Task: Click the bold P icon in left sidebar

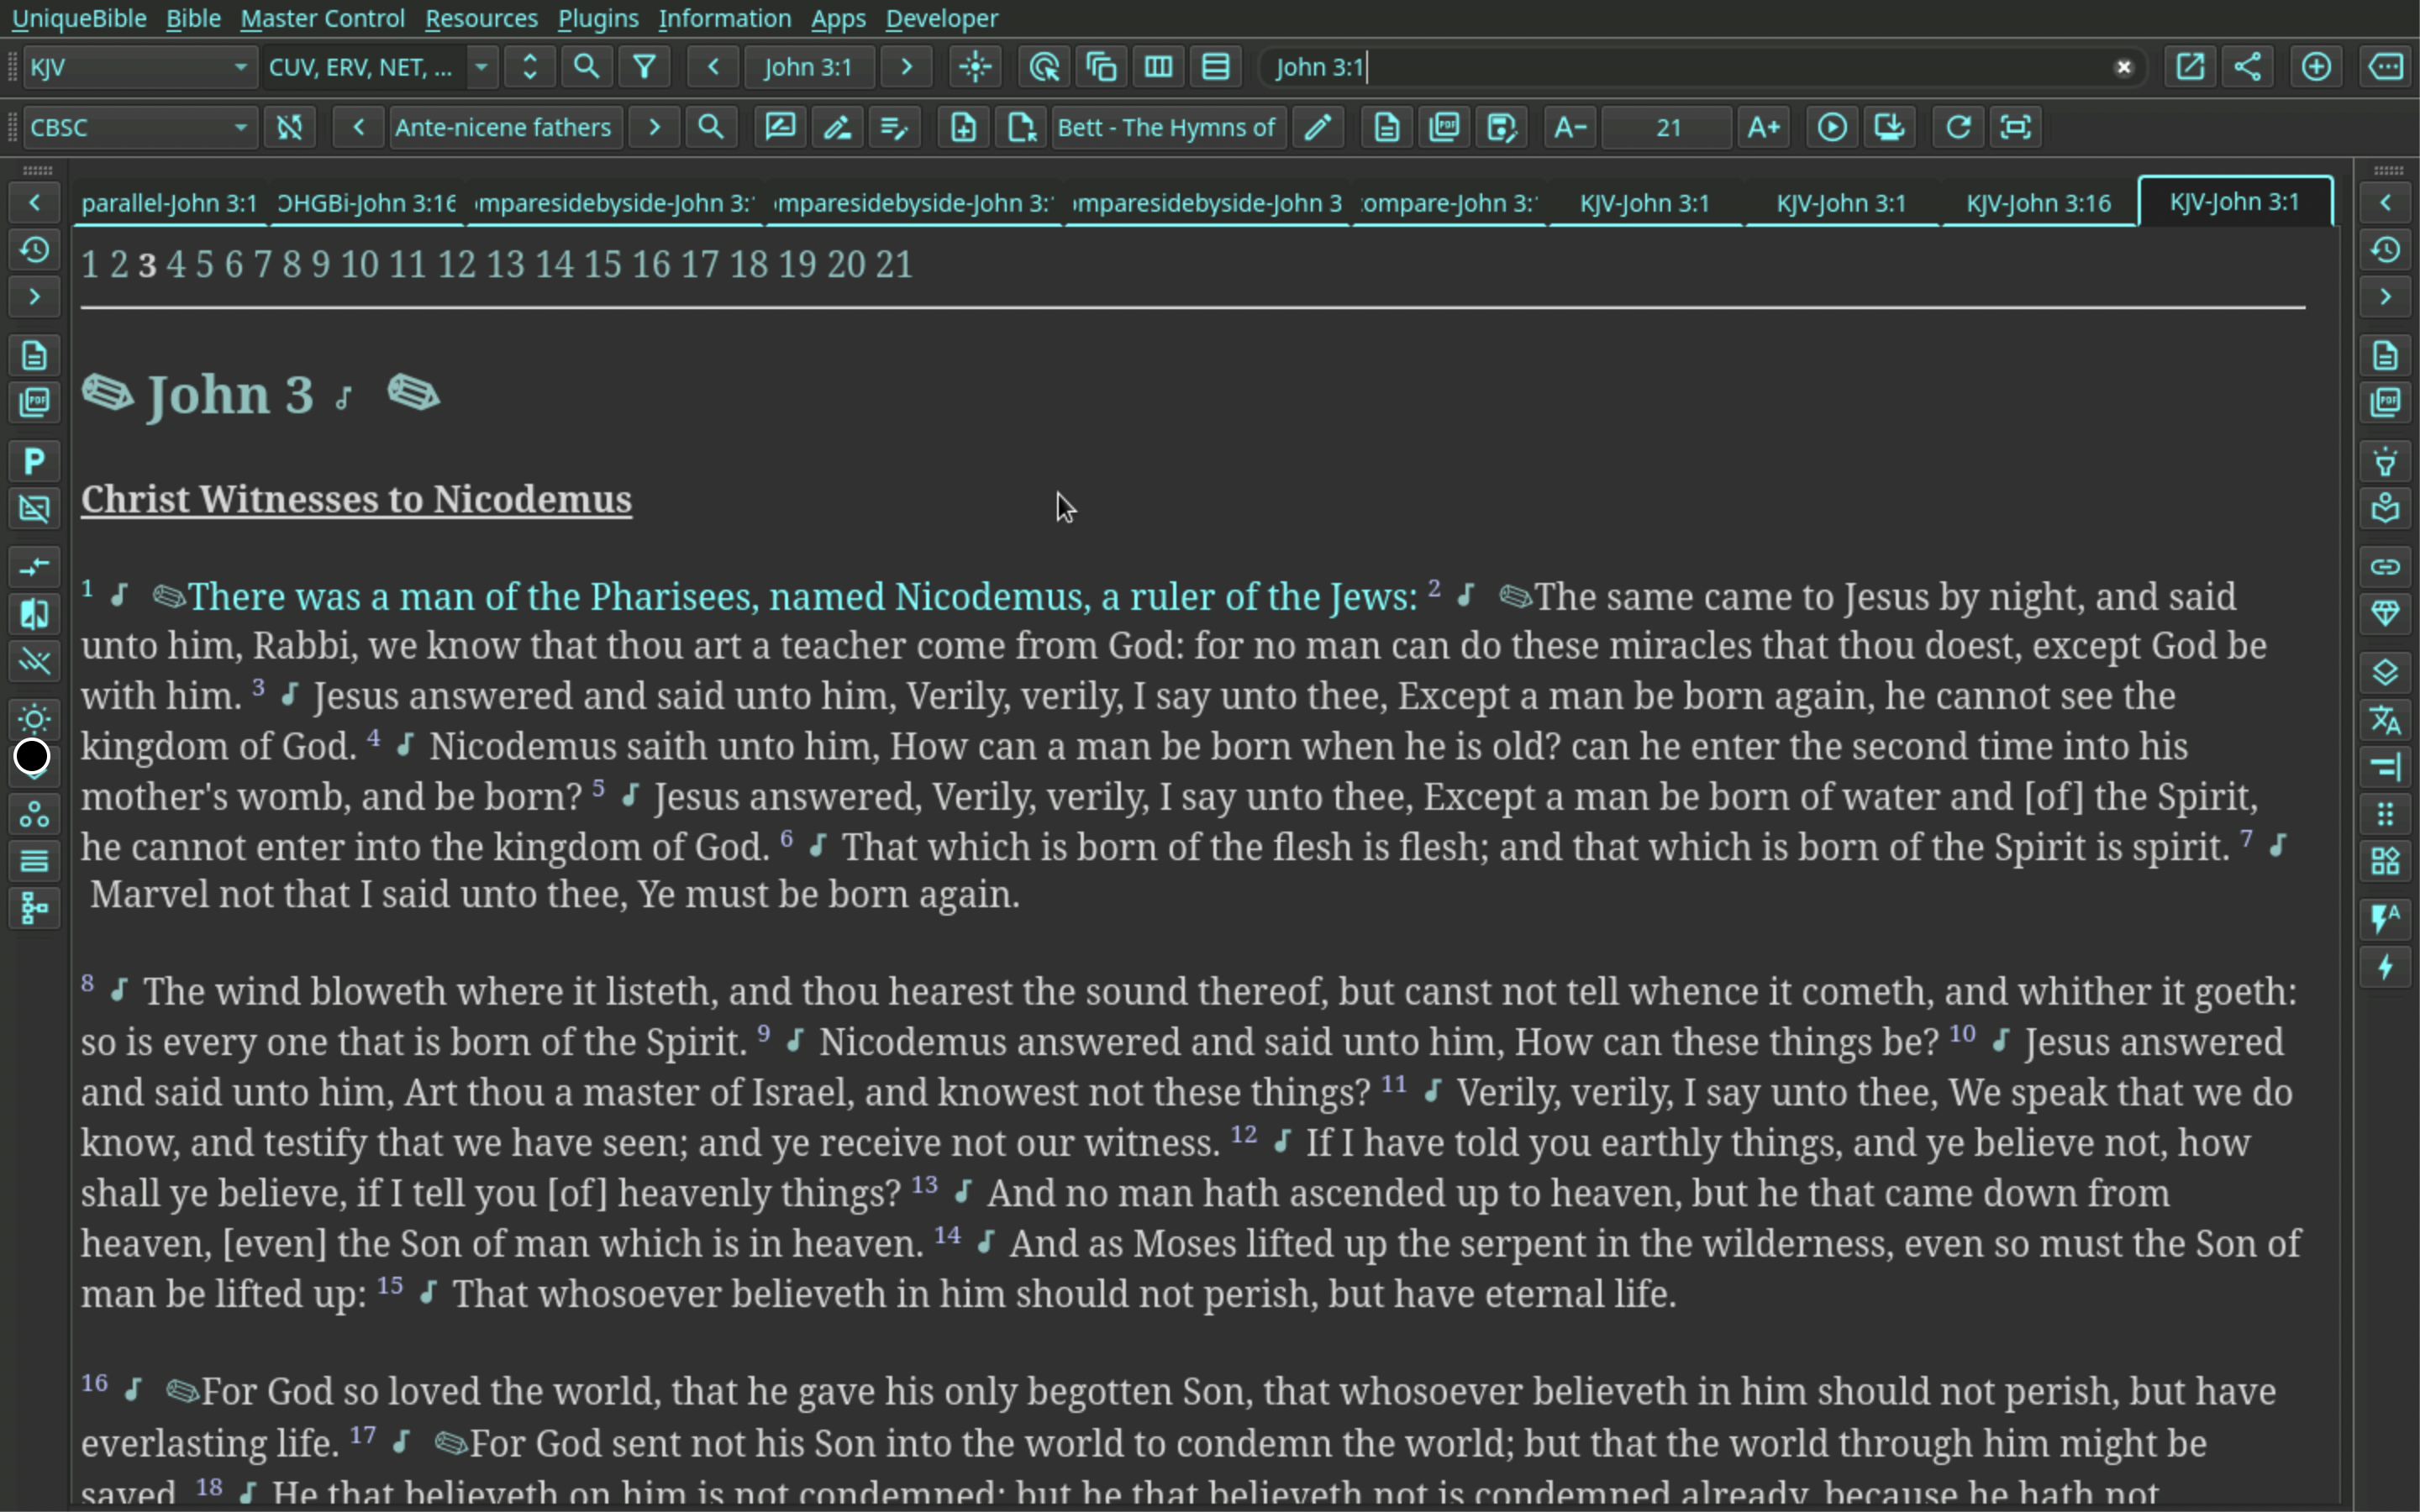Action: coord(34,461)
